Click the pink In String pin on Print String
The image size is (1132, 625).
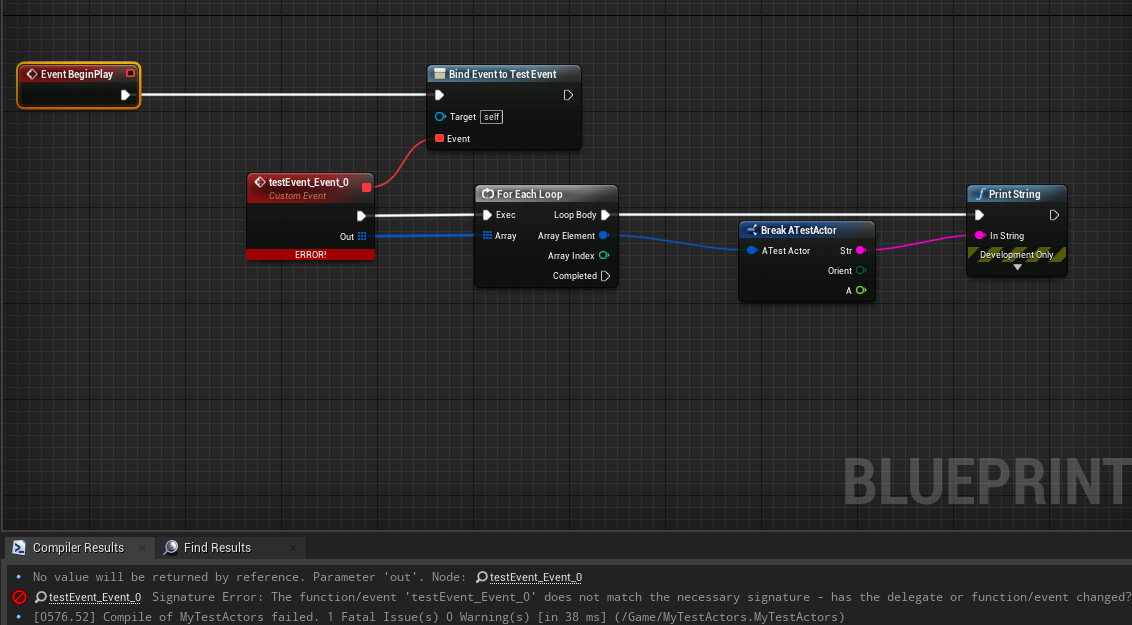pyautogui.click(x=979, y=236)
